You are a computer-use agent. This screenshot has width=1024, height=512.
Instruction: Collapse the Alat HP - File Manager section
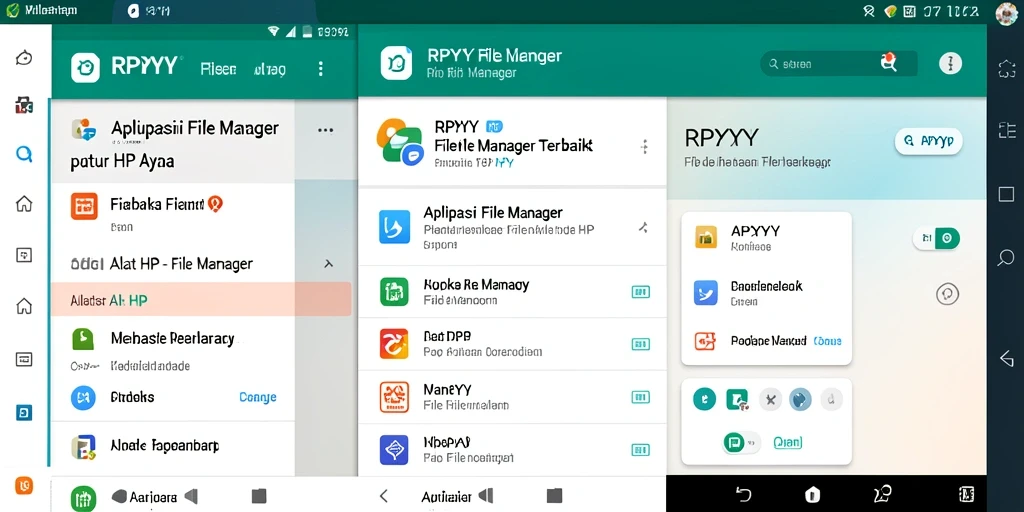coord(328,264)
